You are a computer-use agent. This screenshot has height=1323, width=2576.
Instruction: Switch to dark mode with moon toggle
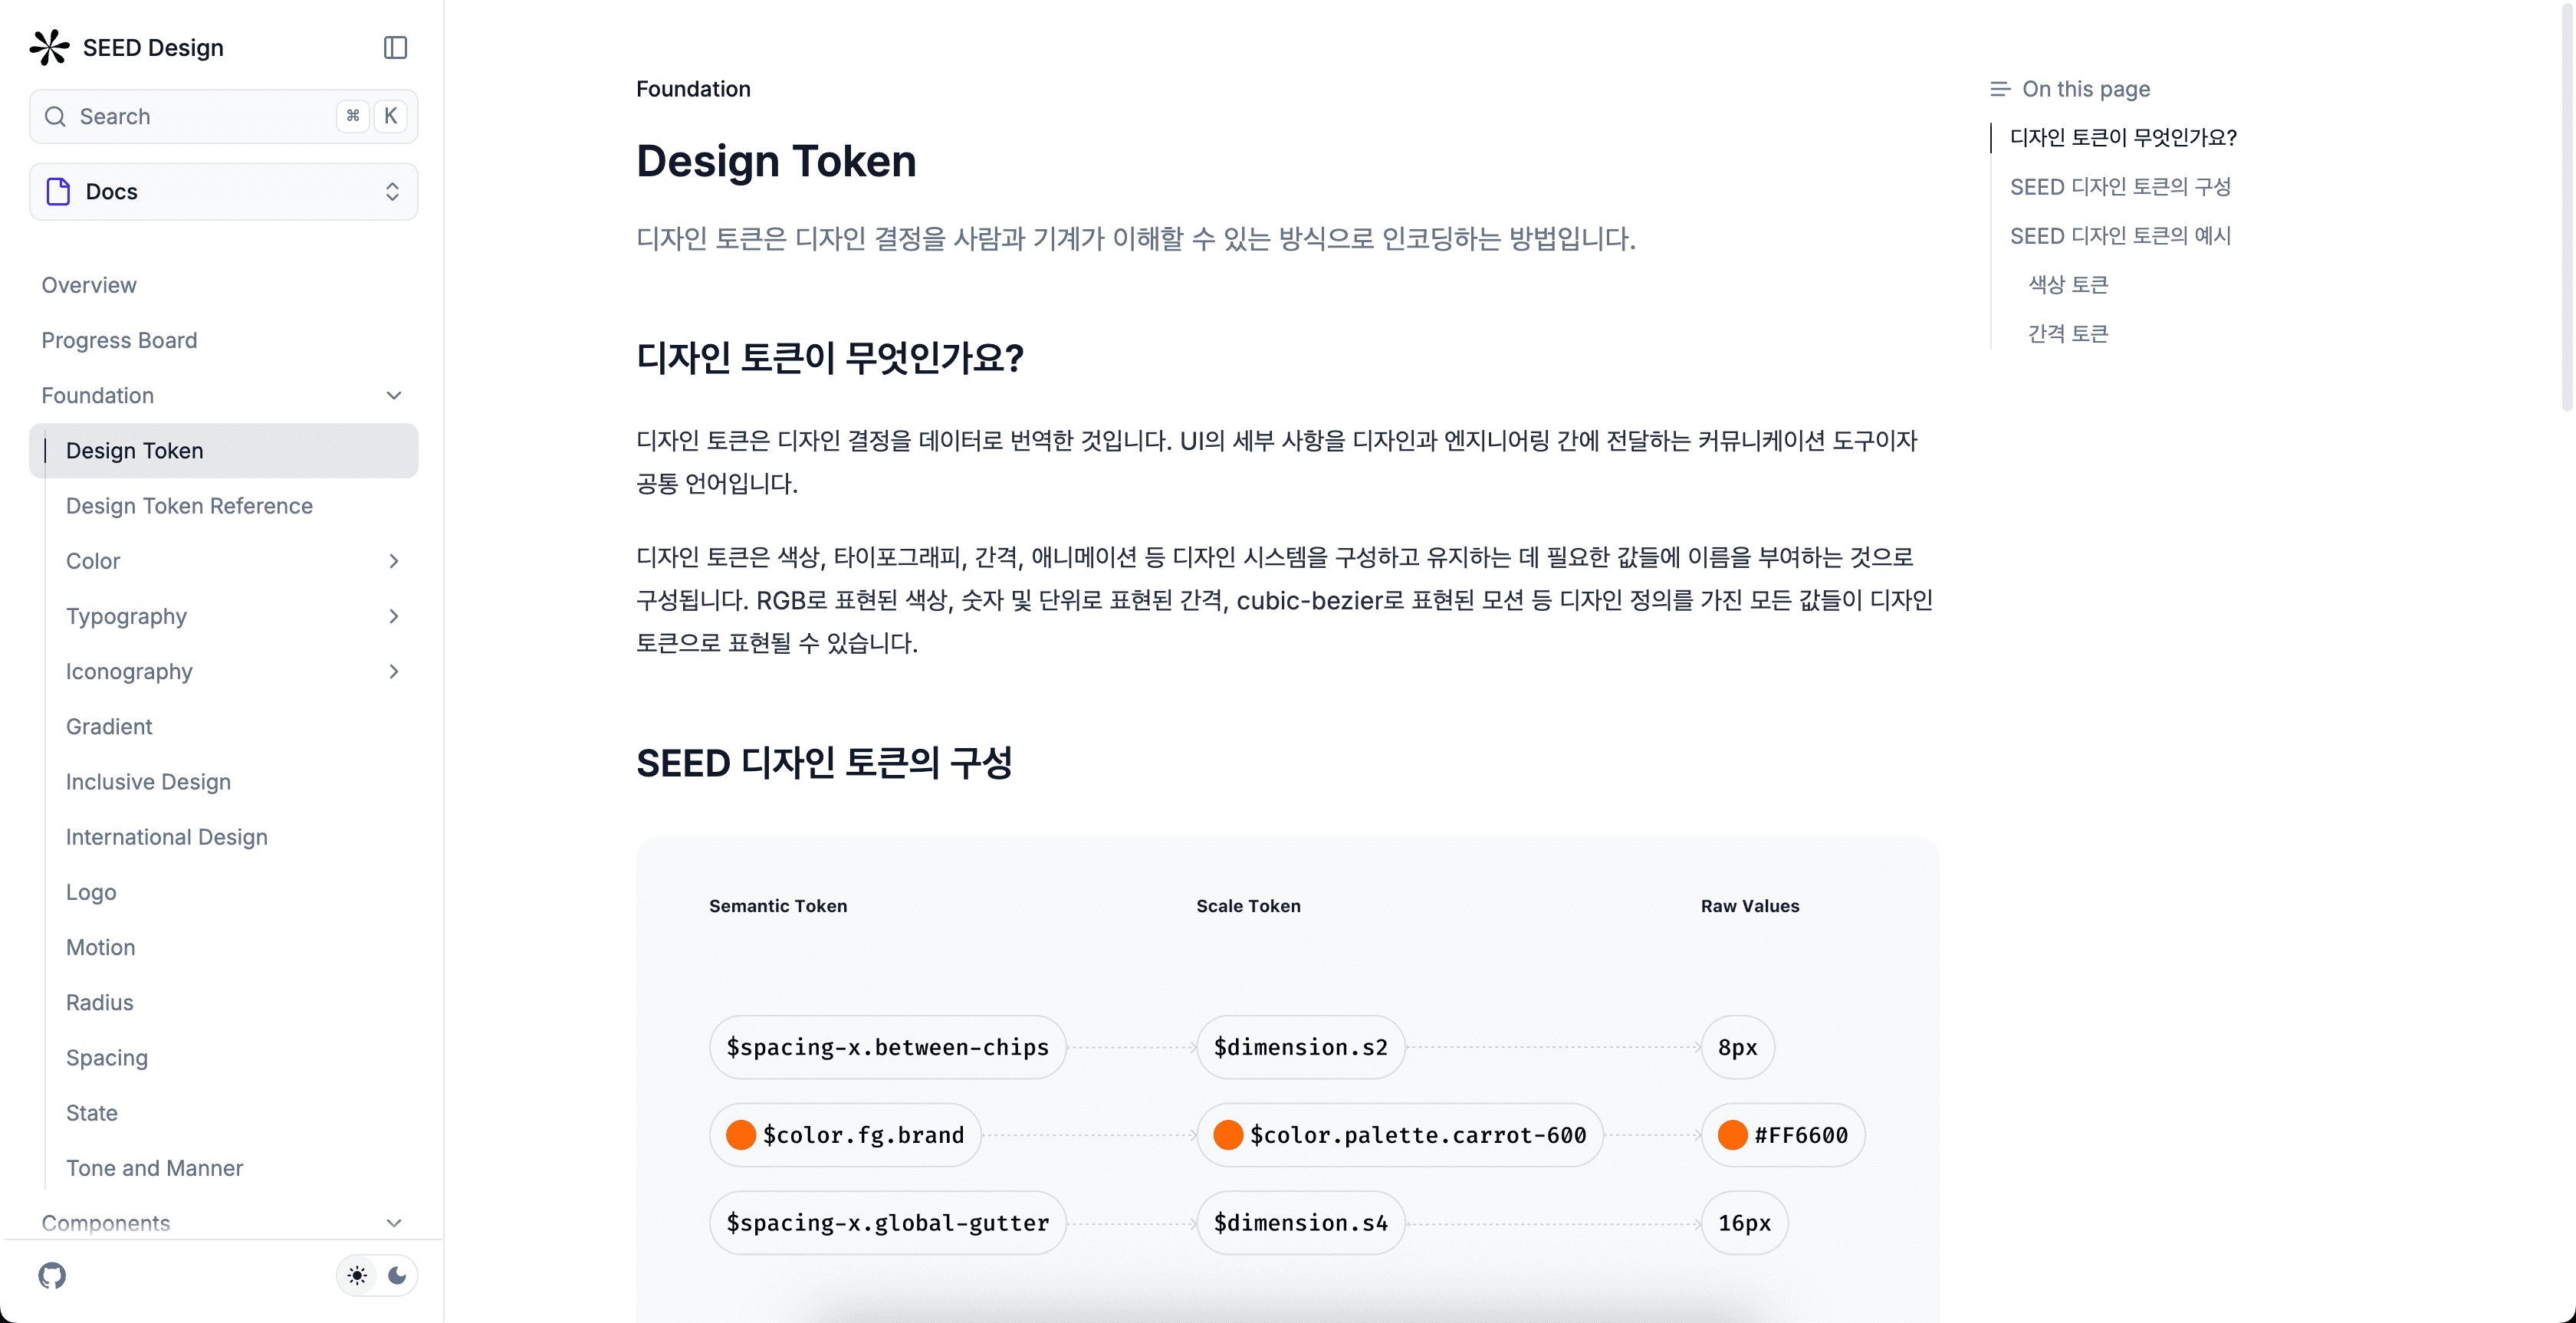coord(398,1275)
